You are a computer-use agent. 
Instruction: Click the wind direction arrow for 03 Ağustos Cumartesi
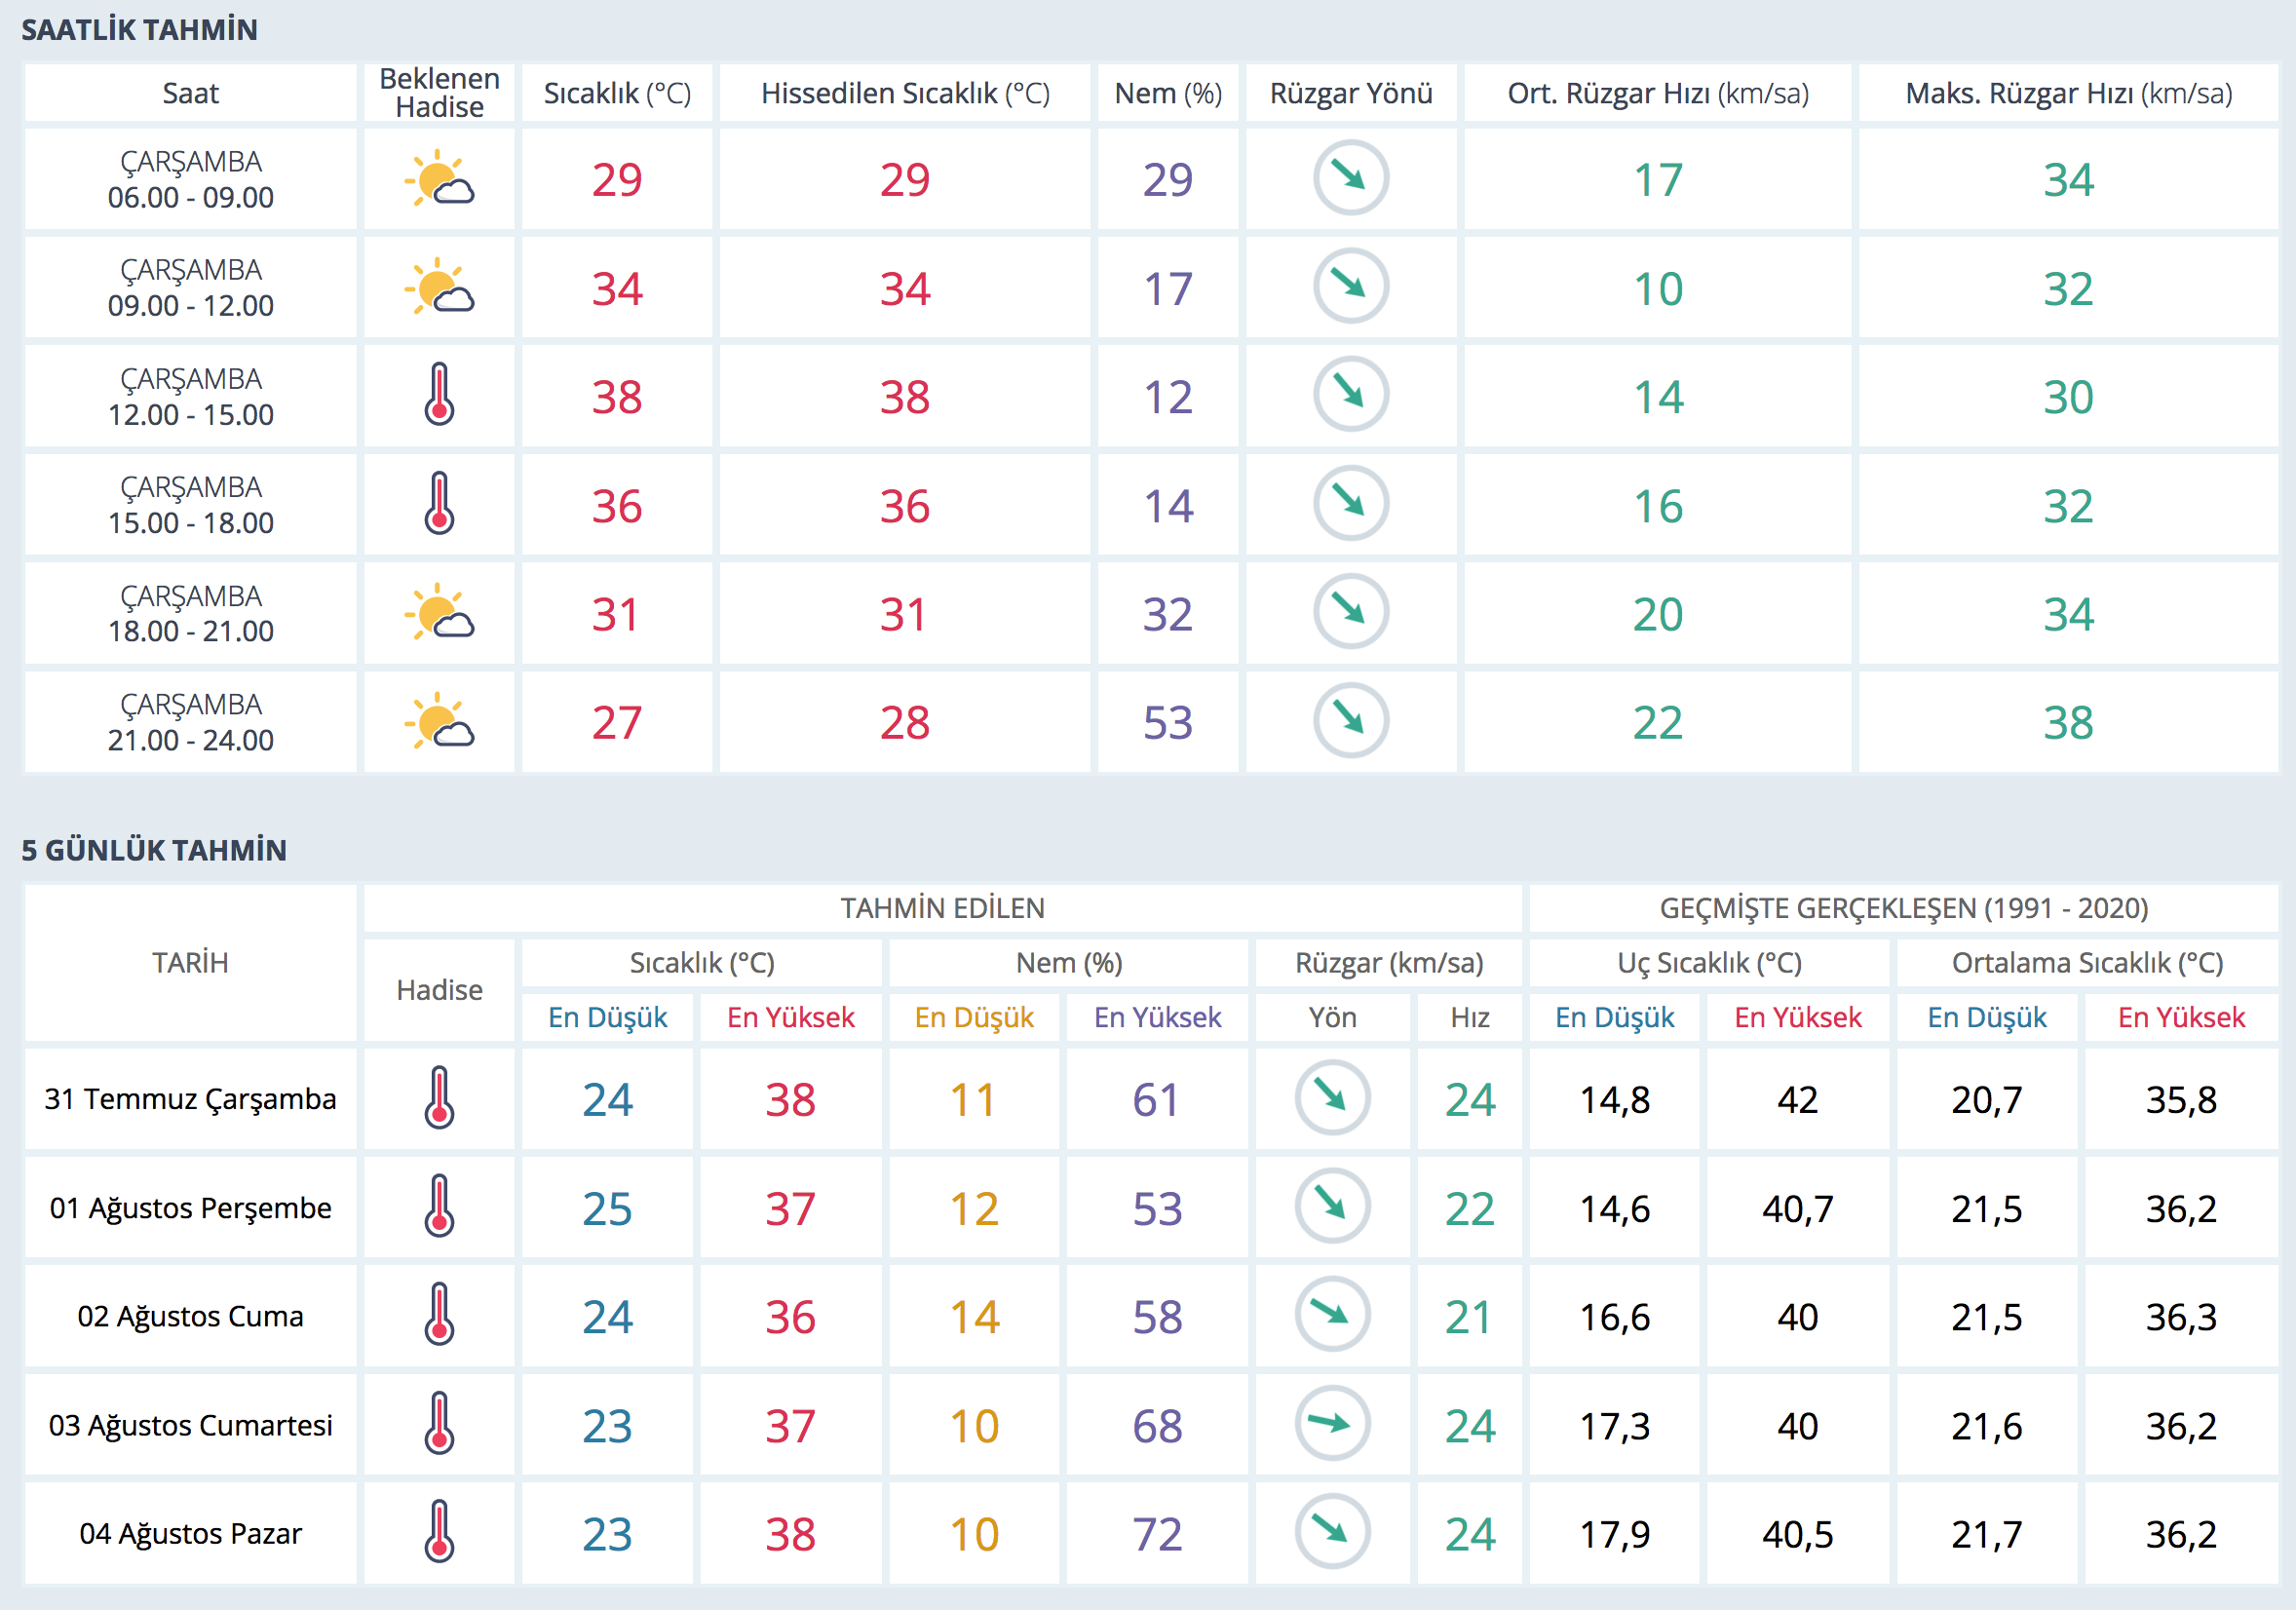coord(1332,1423)
